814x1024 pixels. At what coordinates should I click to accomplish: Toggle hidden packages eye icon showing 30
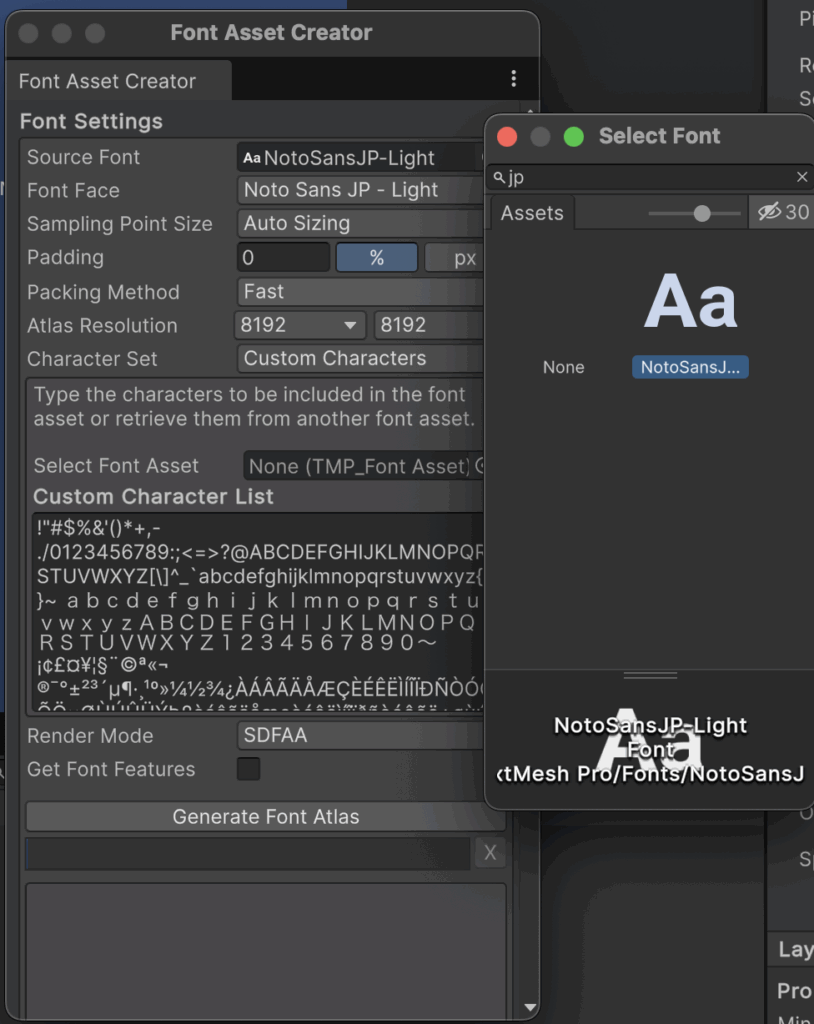pos(783,212)
